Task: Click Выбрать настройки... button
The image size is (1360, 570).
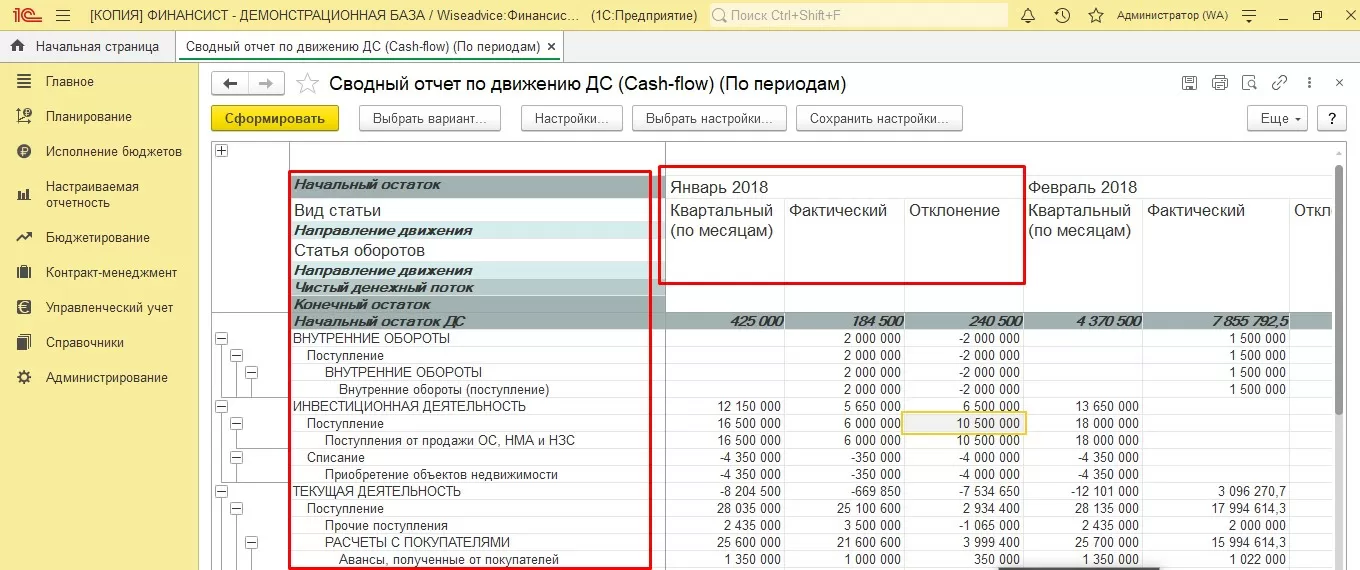Action: 709,118
